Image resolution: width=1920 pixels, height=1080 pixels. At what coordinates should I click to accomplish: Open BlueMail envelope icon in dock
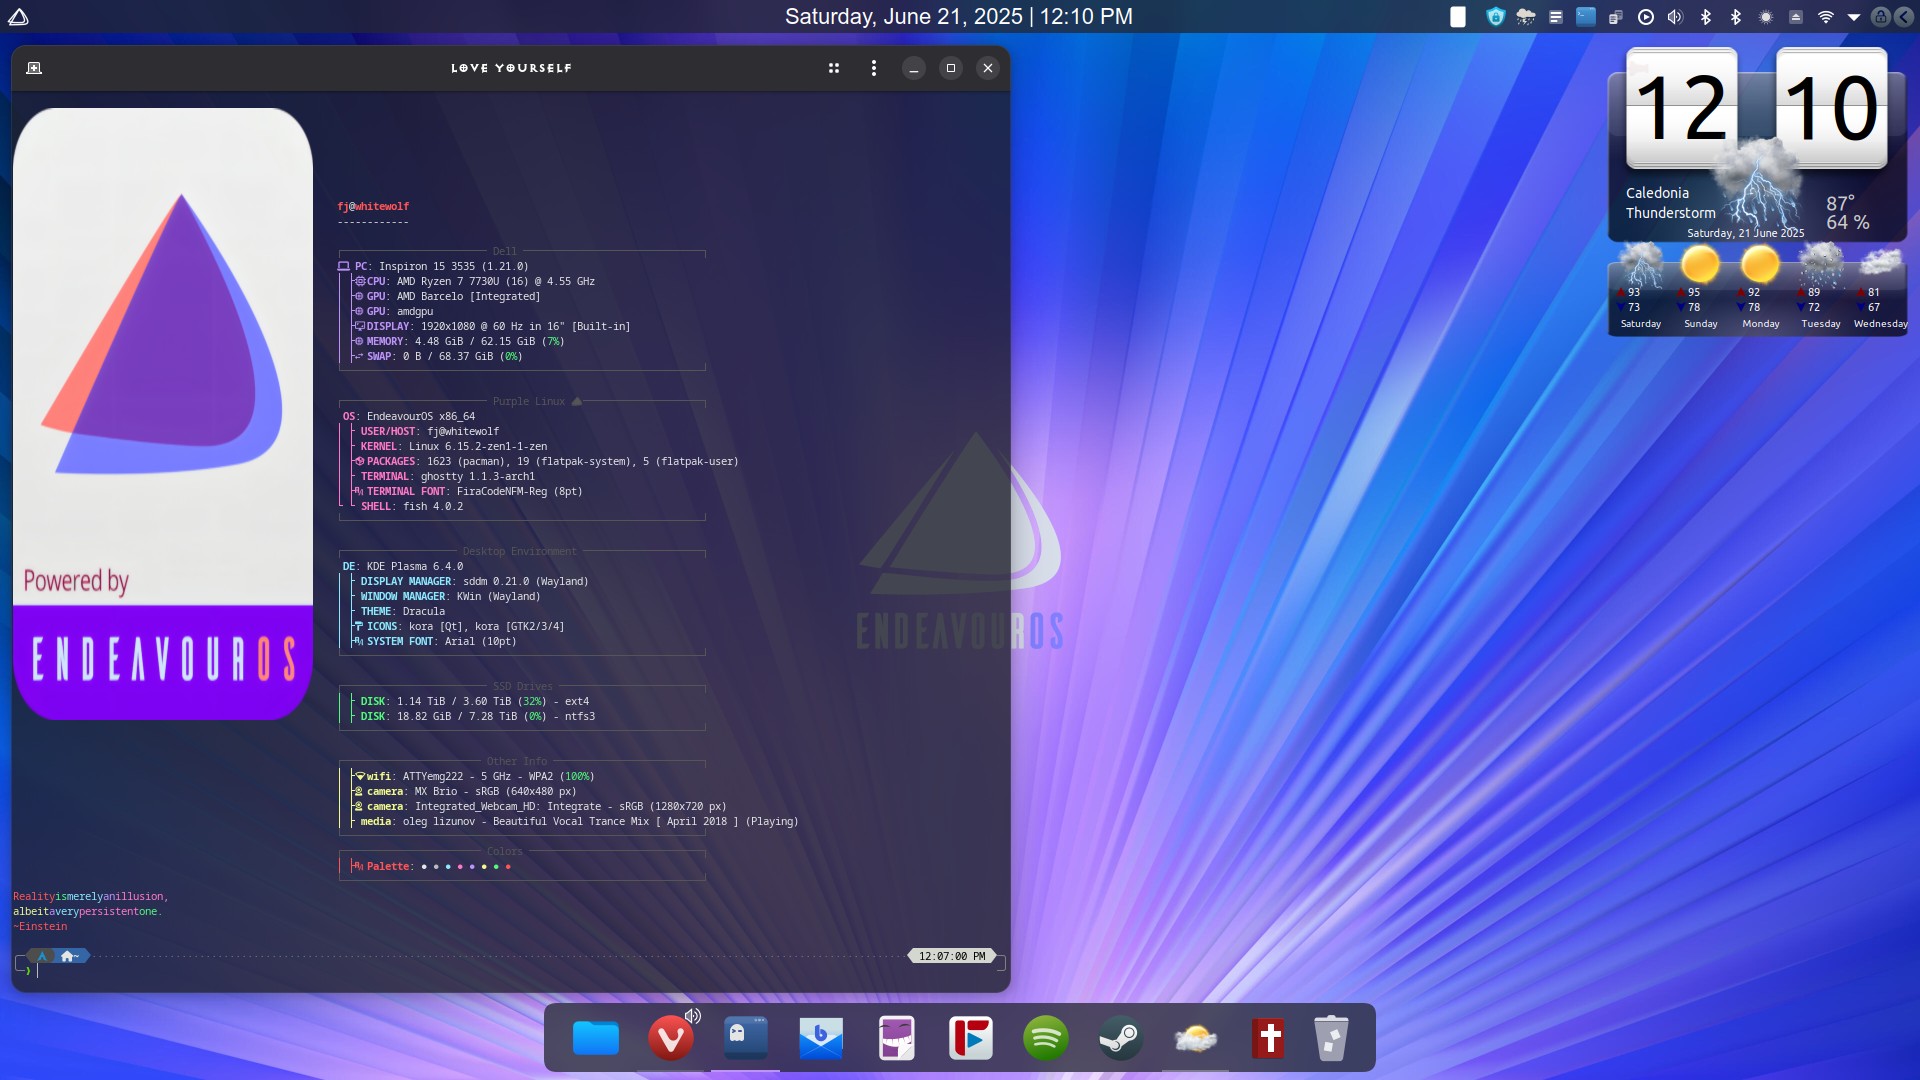[821, 1039]
